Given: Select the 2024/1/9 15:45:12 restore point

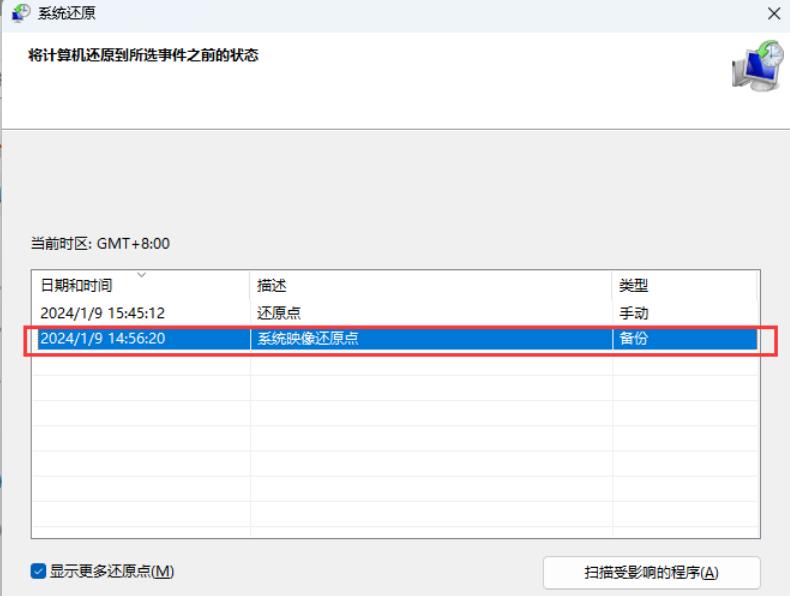Looking at the screenshot, I should tap(396, 313).
